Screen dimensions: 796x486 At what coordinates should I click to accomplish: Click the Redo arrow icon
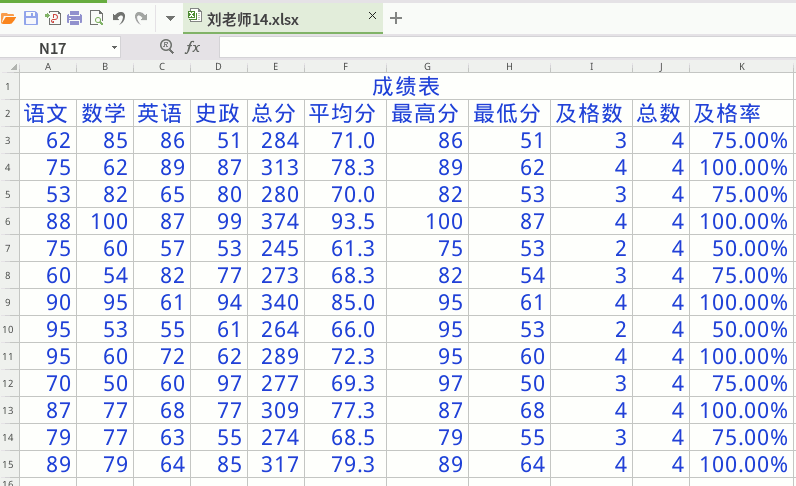pyautogui.click(x=141, y=18)
